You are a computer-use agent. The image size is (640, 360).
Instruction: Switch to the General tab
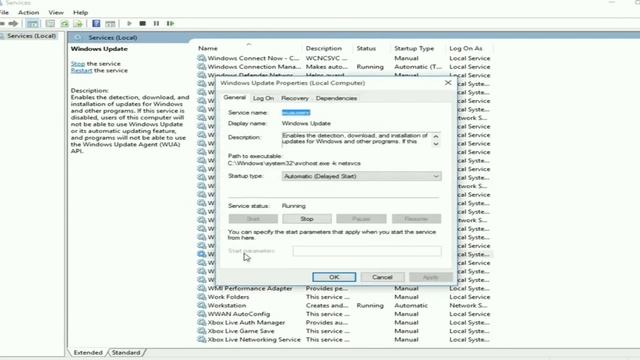[x=234, y=98]
